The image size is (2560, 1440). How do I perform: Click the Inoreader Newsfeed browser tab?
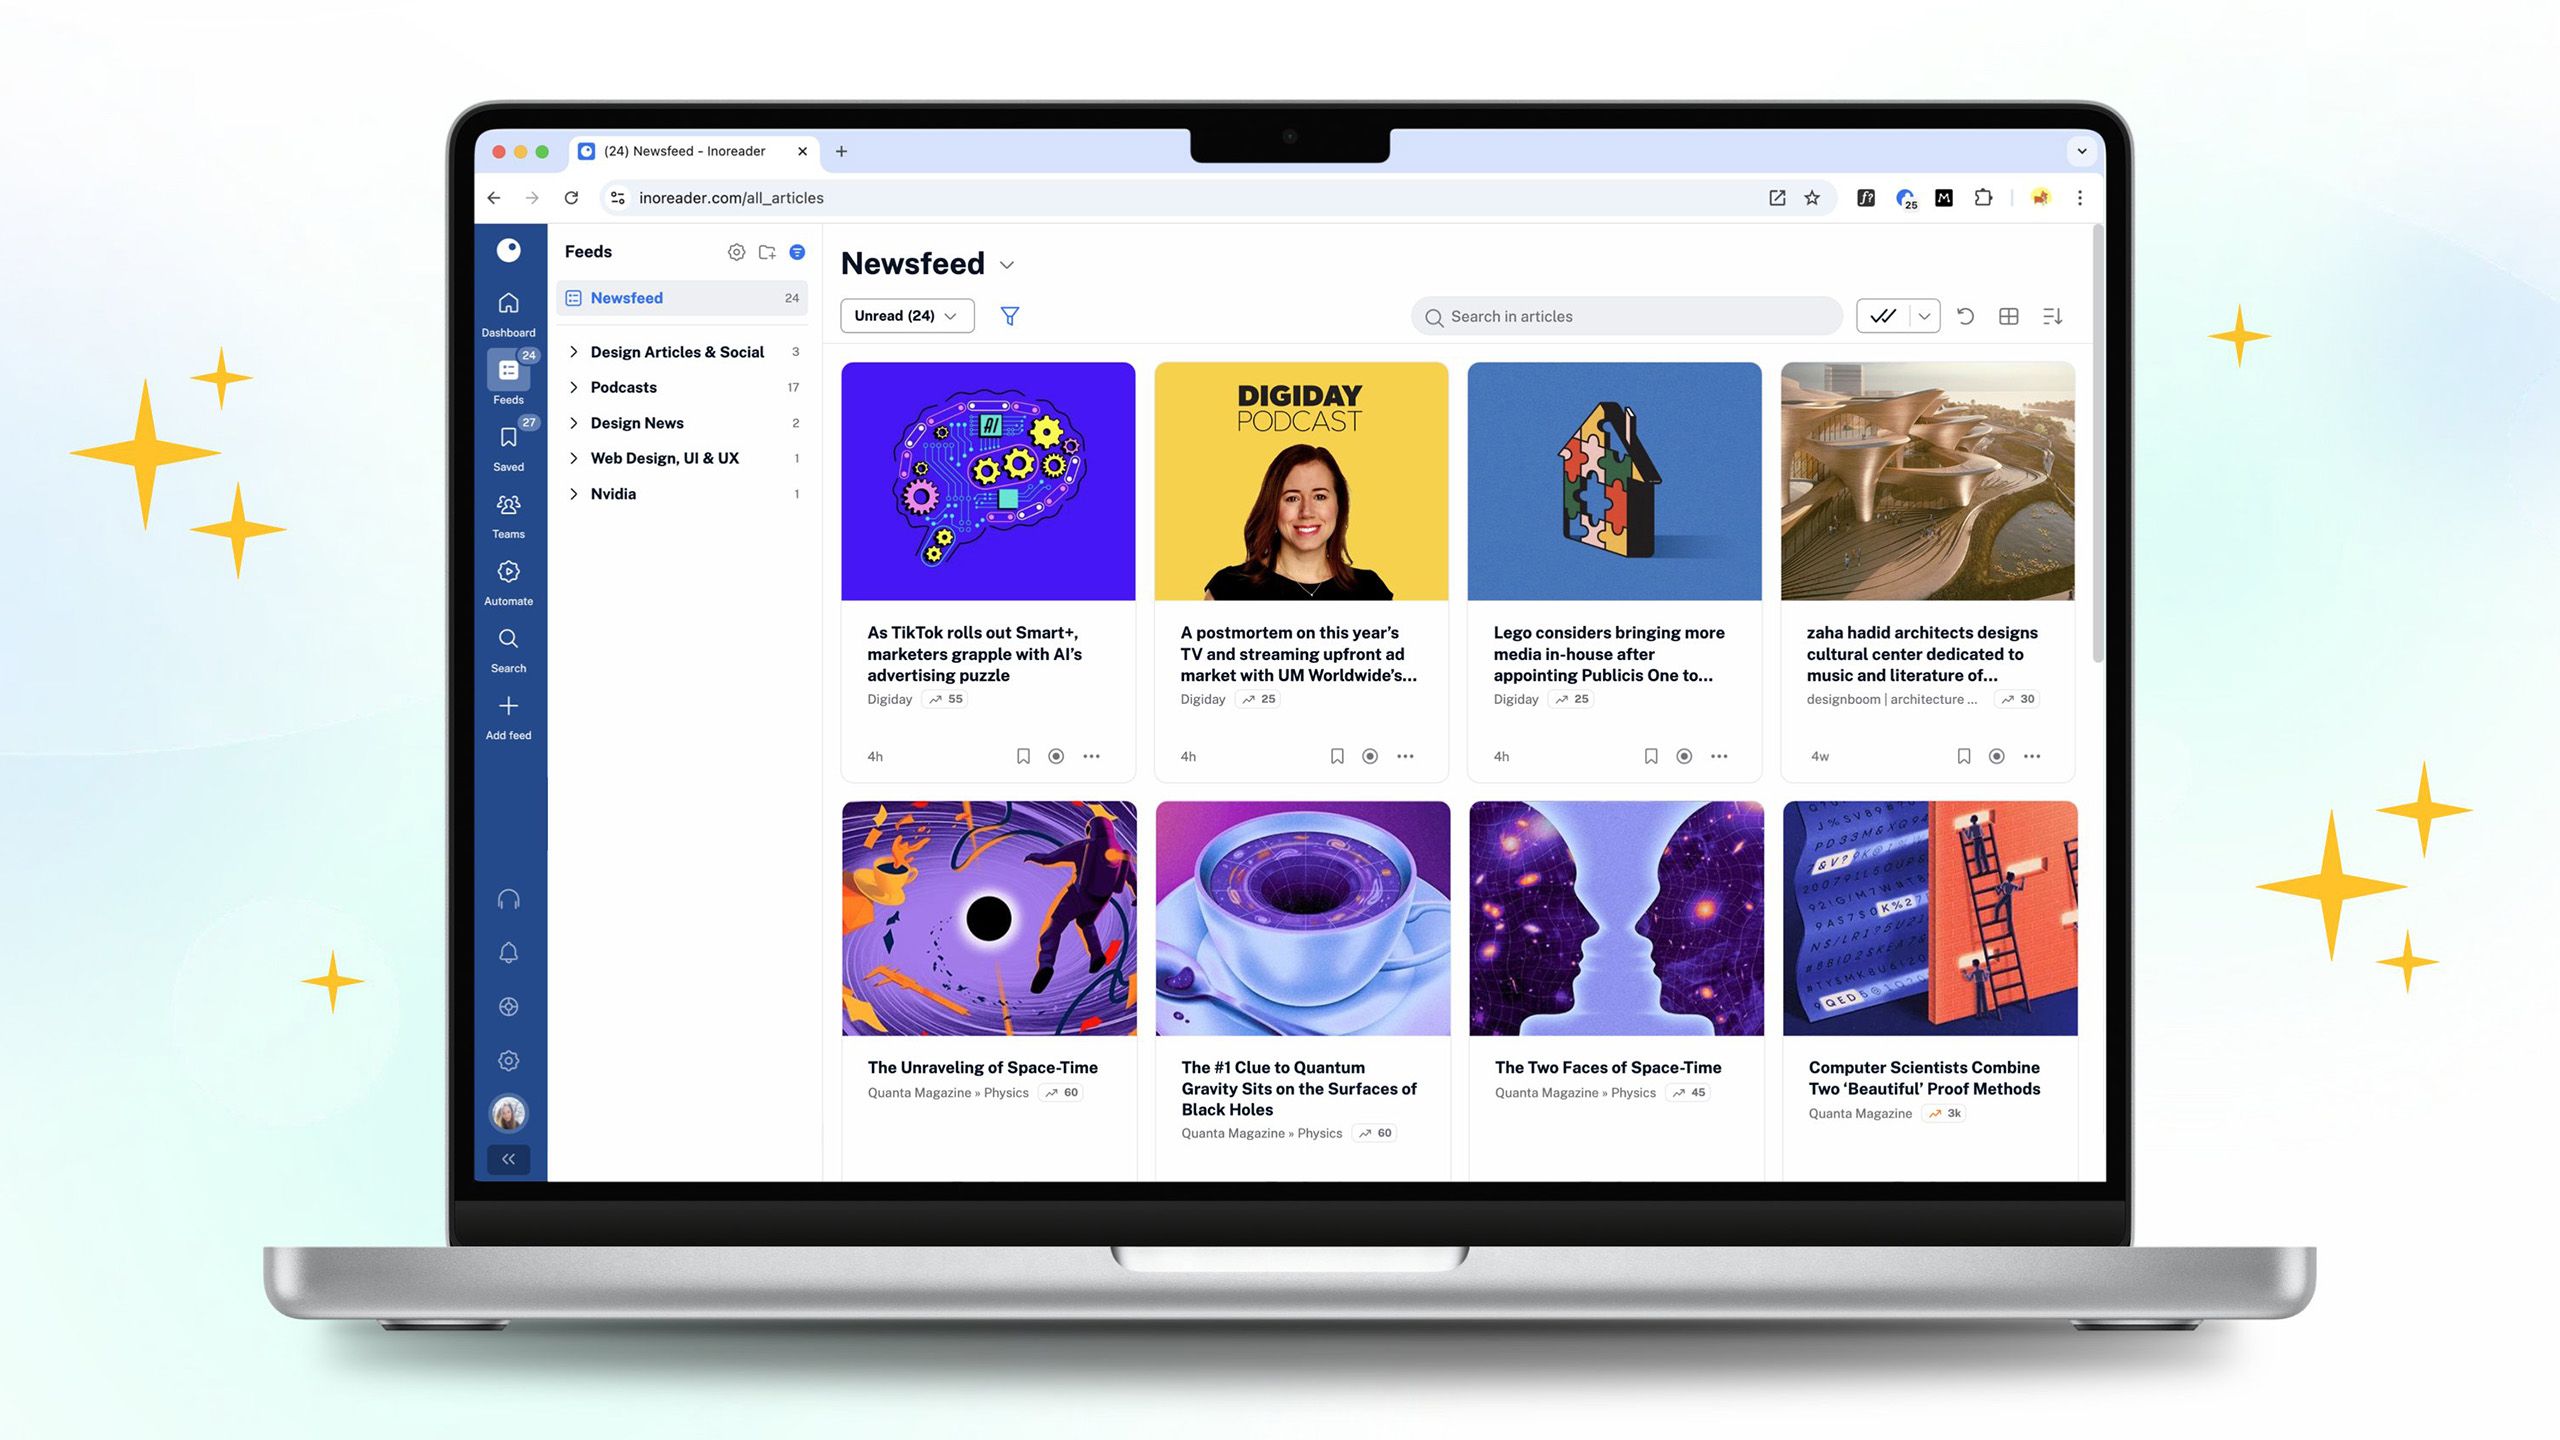pyautogui.click(x=685, y=151)
